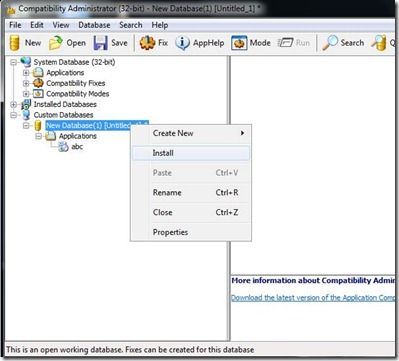Open the Search menu
The width and height of the screenshot is (399, 361).
131,25
